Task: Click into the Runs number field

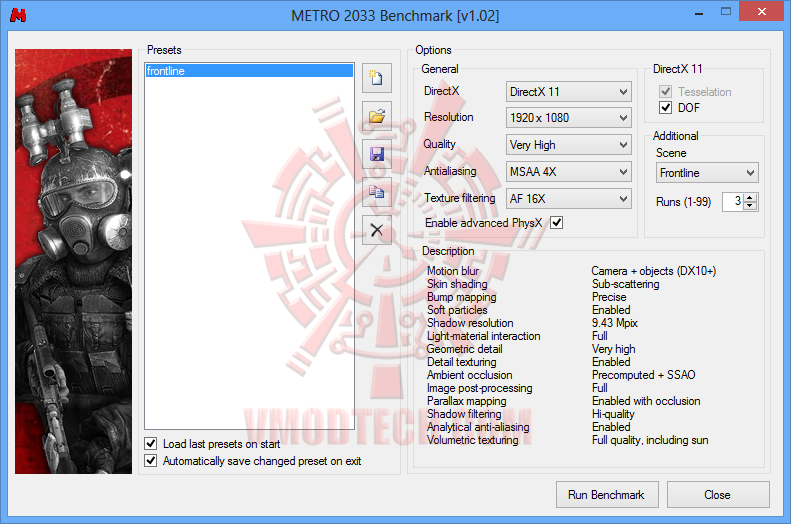Action: coord(733,202)
